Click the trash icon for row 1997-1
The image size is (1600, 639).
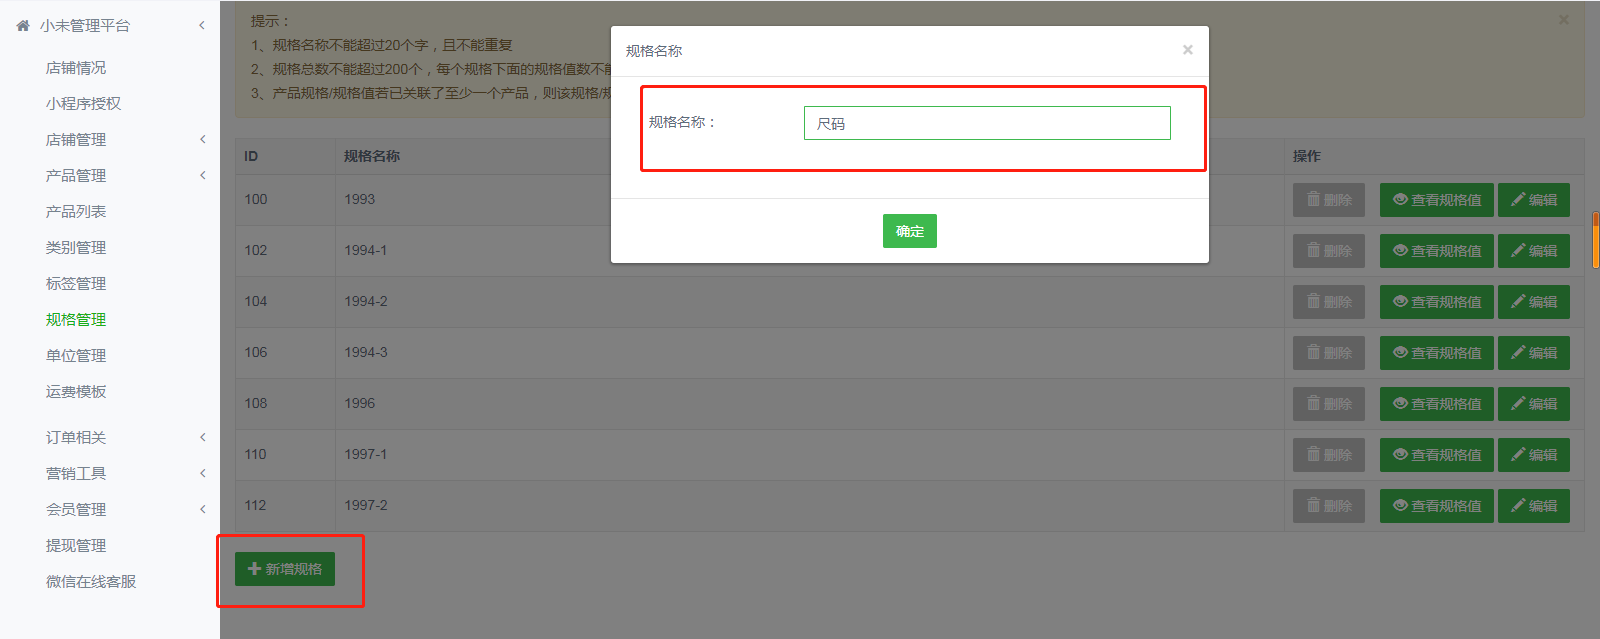(1313, 455)
